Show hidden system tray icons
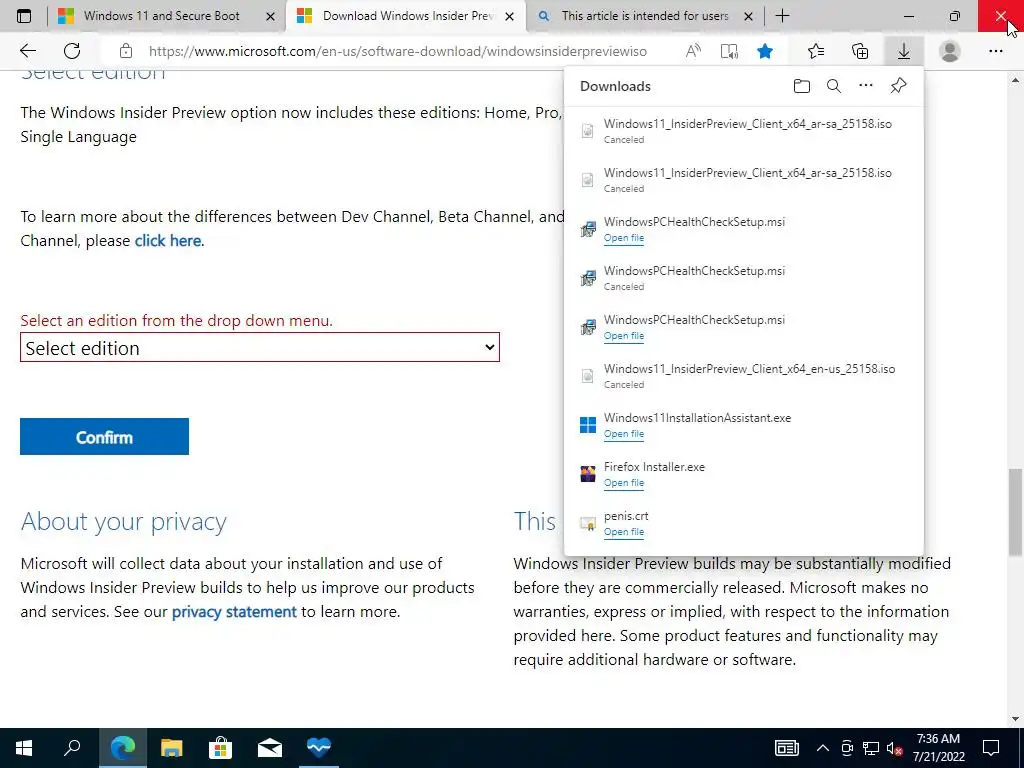 [x=823, y=748]
